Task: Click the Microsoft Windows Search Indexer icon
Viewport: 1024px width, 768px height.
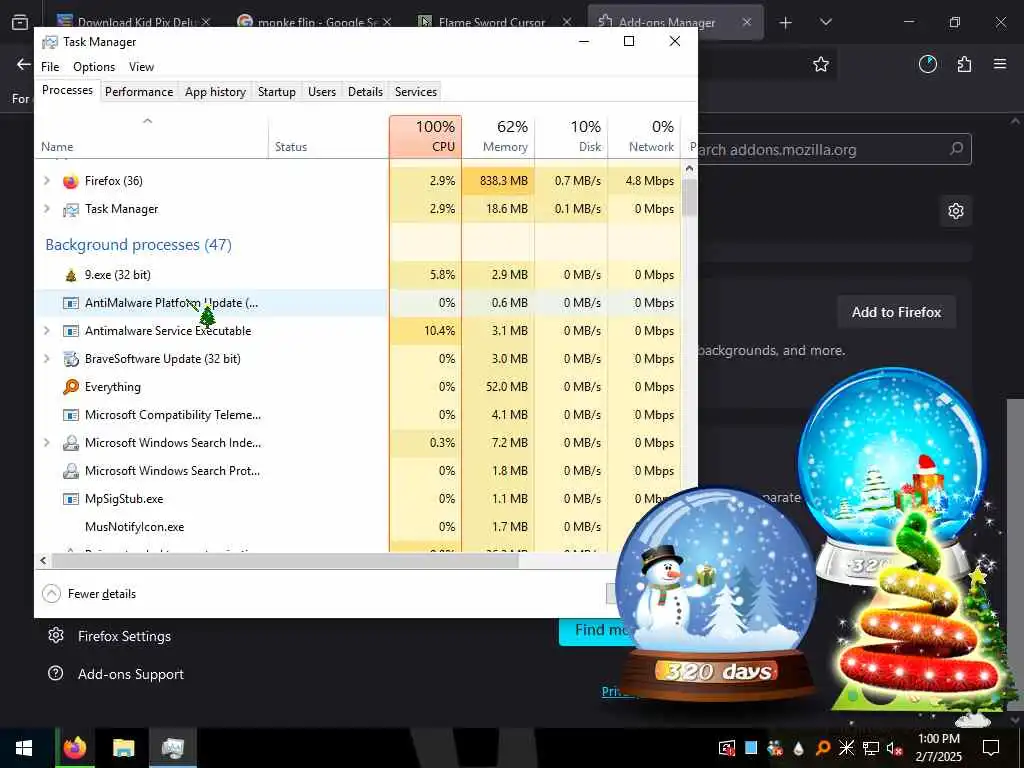Action: [x=71, y=443]
